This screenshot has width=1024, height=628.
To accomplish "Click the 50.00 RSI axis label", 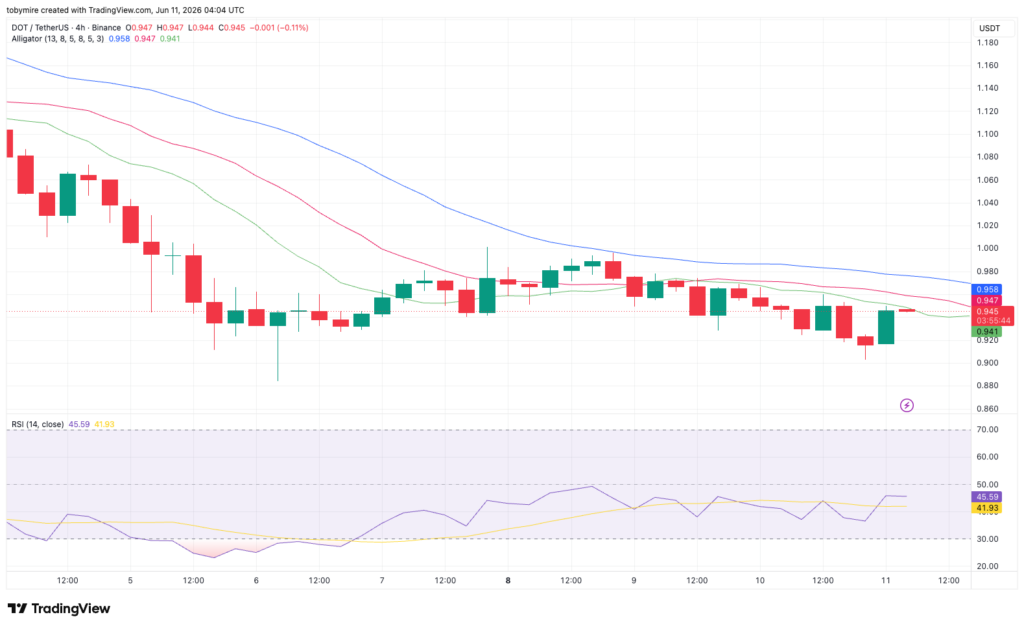I will (x=987, y=484).
